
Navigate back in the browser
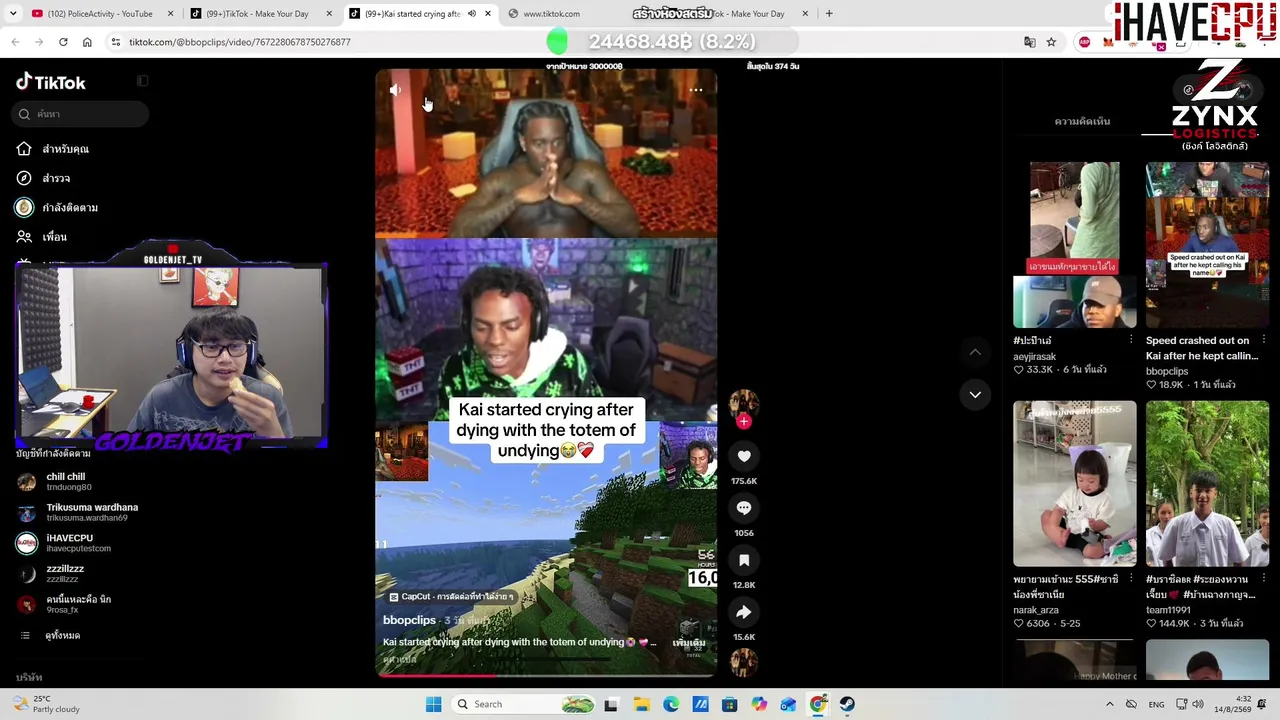pyautogui.click(x=15, y=42)
